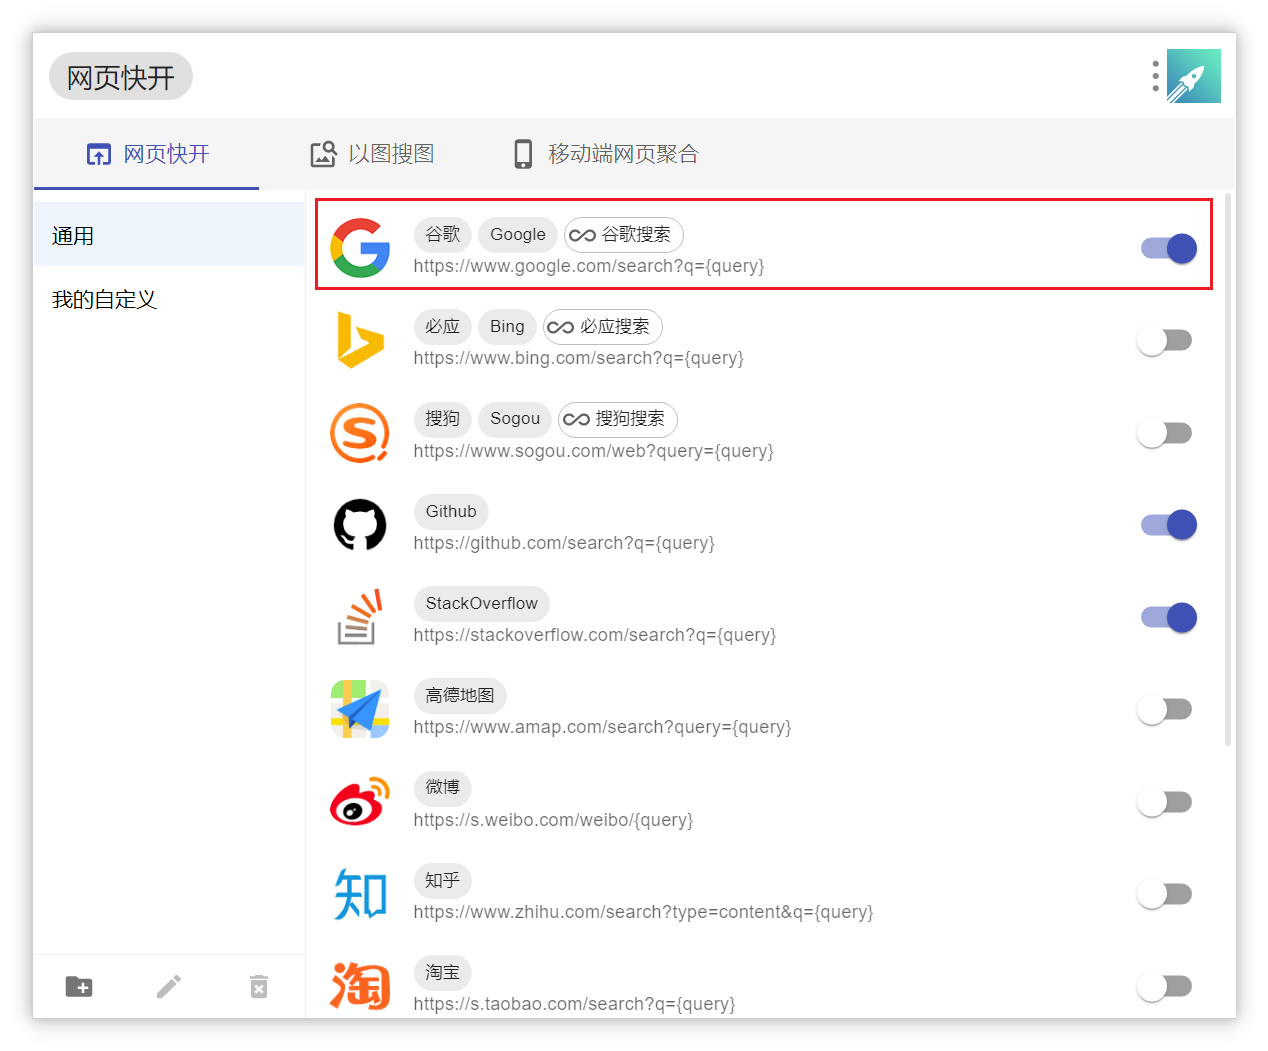Click the 微博 tag chip
The height and width of the screenshot is (1051, 1268).
[443, 788]
